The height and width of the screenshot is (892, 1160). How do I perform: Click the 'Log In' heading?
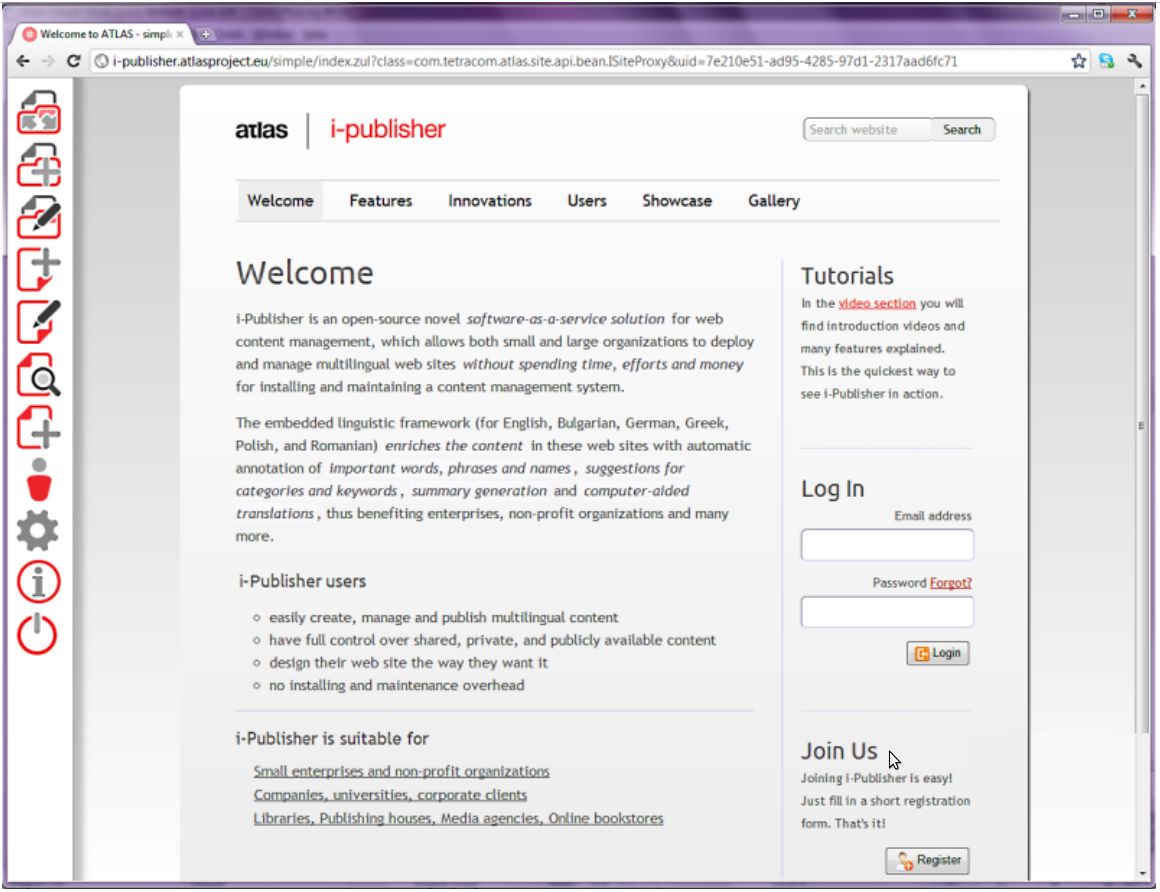point(832,489)
